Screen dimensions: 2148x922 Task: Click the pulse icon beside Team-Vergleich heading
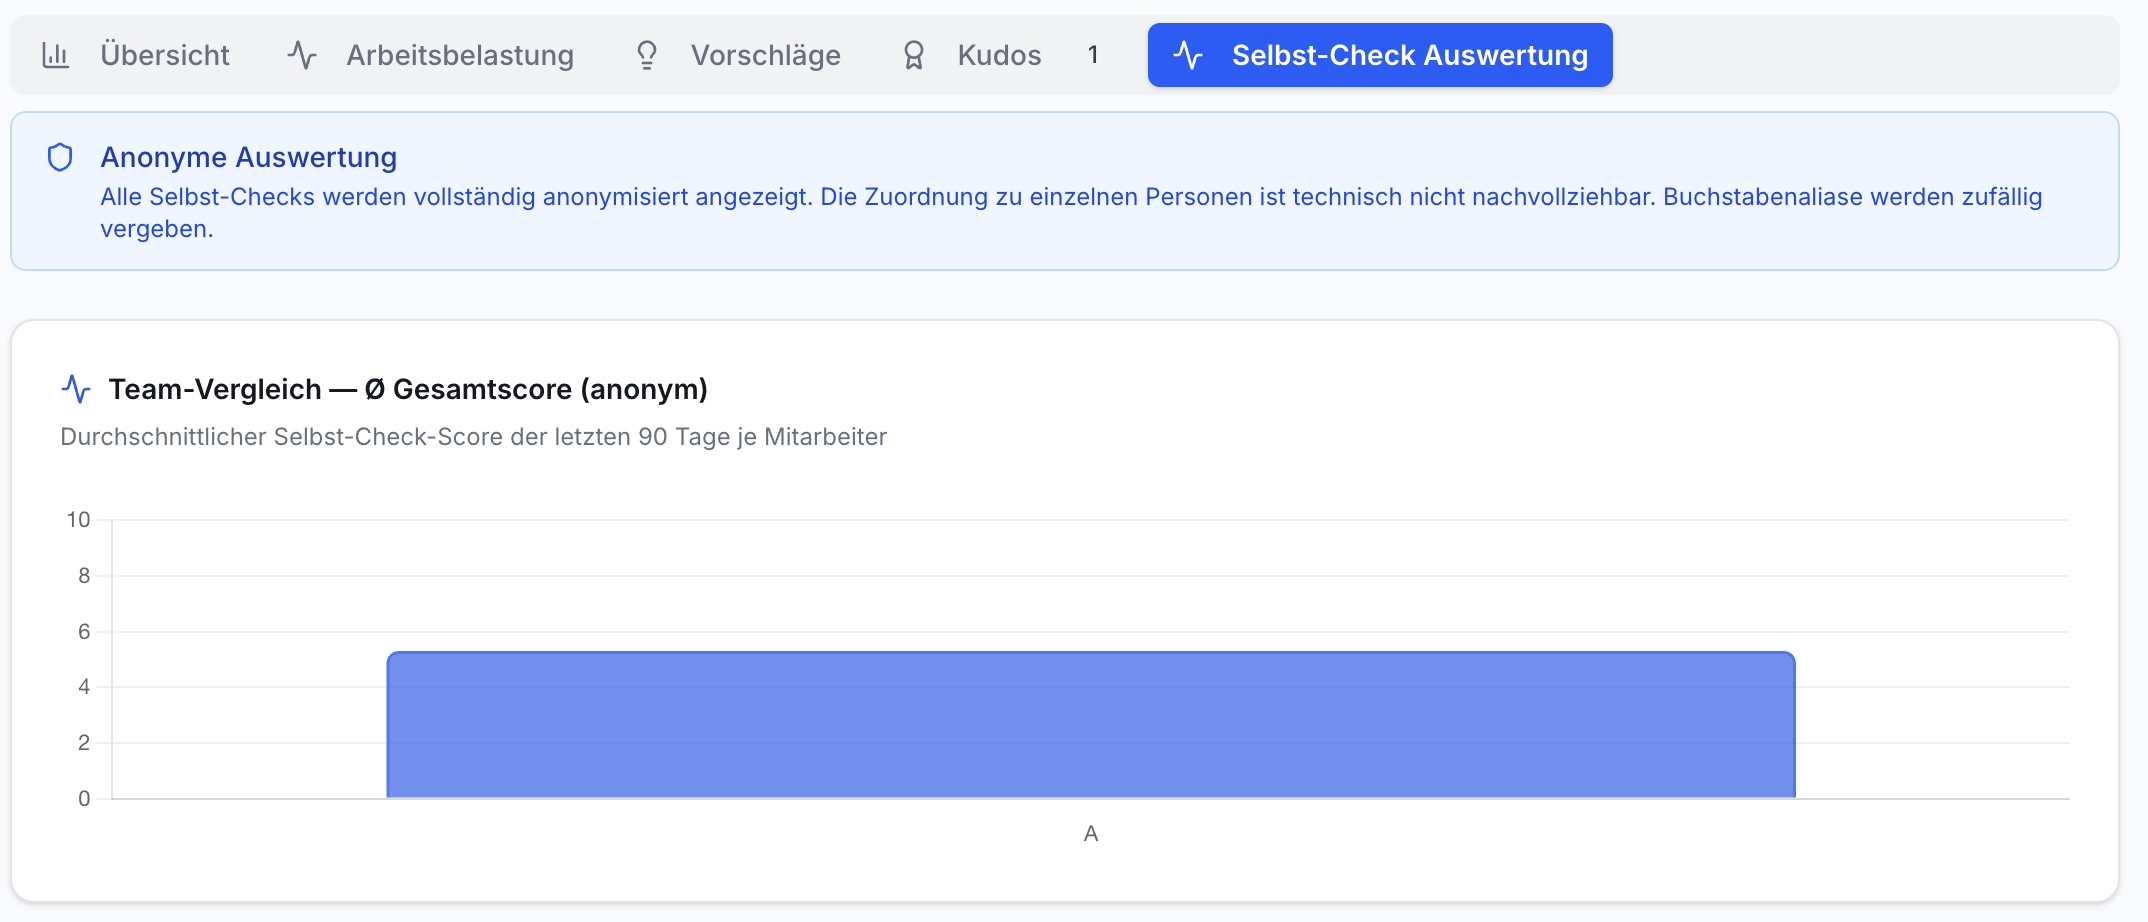[x=76, y=389]
